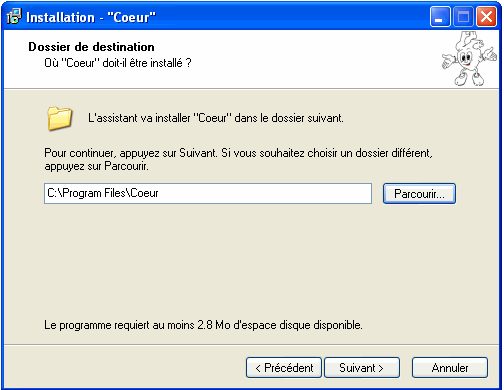Go back with the Précédent button
This screenshot has height=390, width=504.
click(x=284, y=368)
